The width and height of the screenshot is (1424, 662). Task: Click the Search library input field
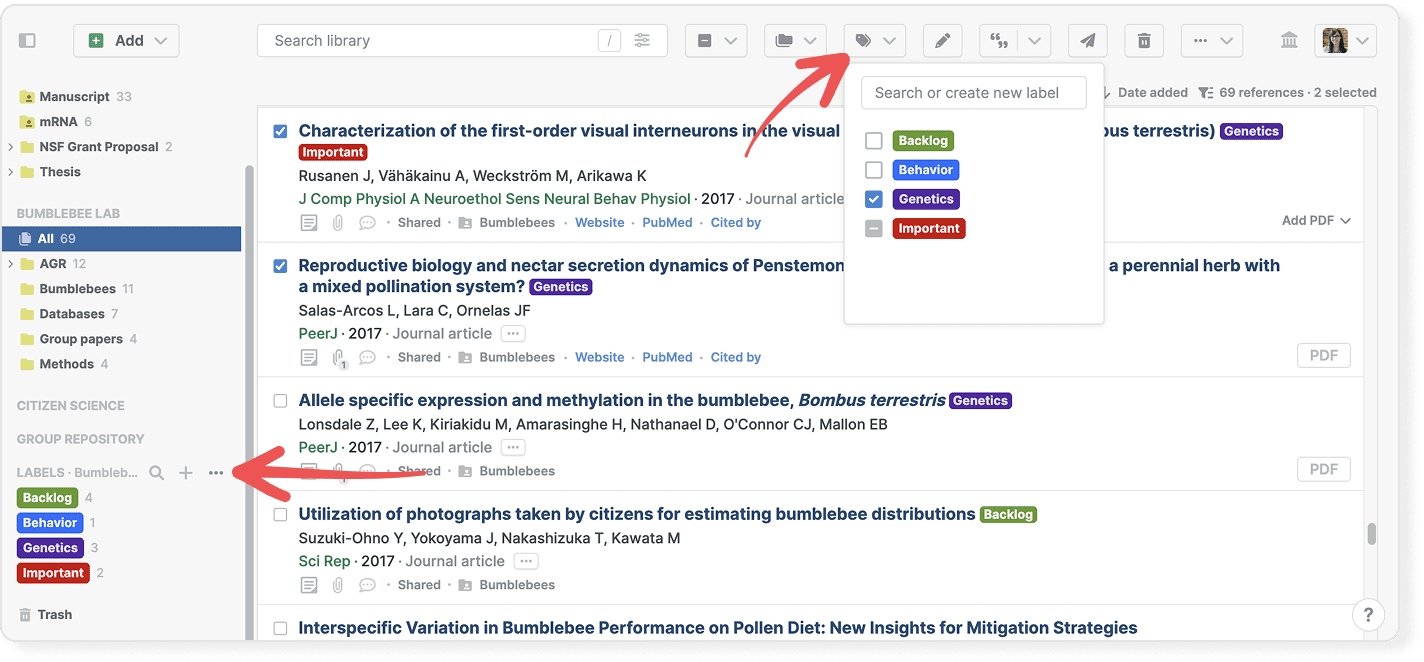coord(430,41)
